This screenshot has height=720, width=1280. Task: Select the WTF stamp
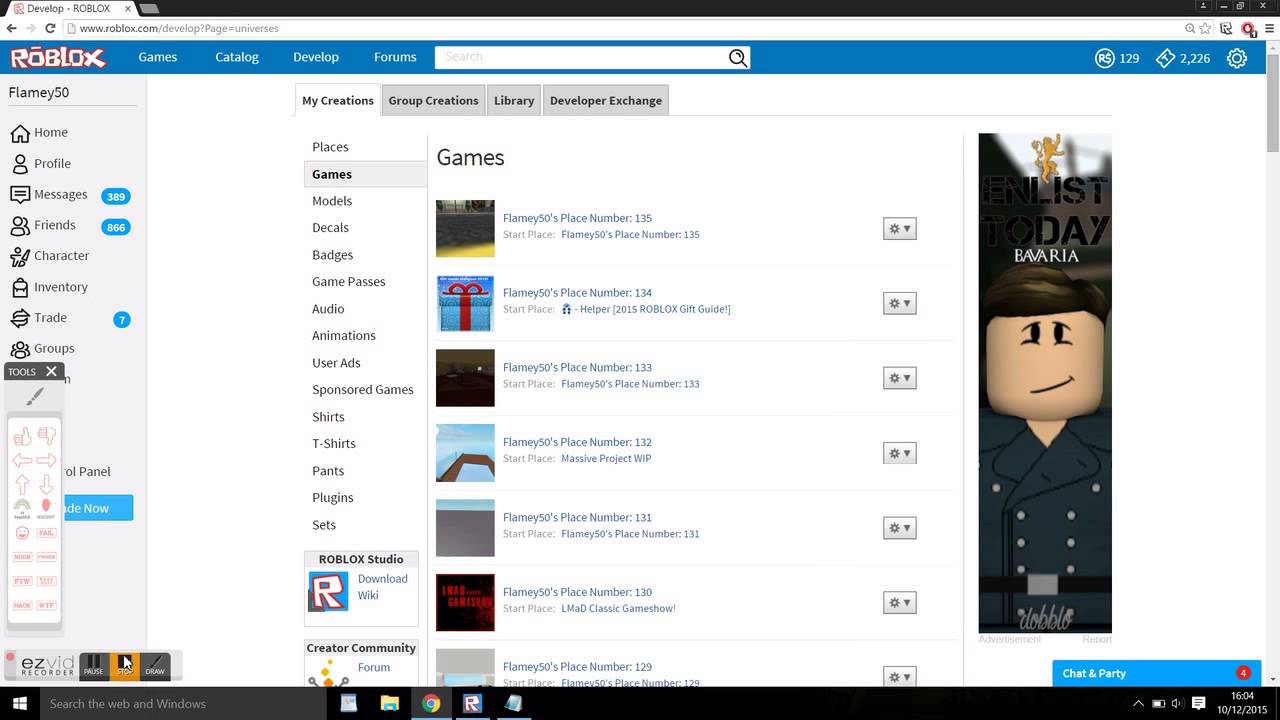click(46, 605)
